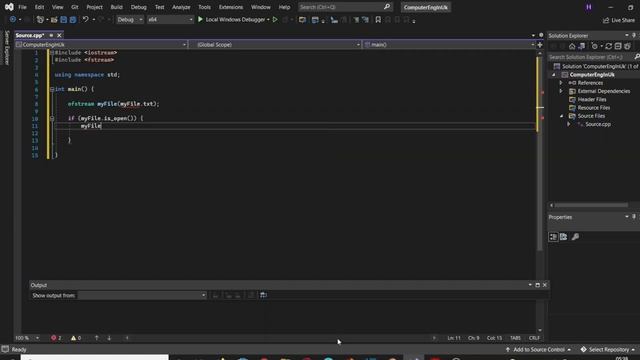
Task: Click the Live Share button
Action: (x=619, y=20)
